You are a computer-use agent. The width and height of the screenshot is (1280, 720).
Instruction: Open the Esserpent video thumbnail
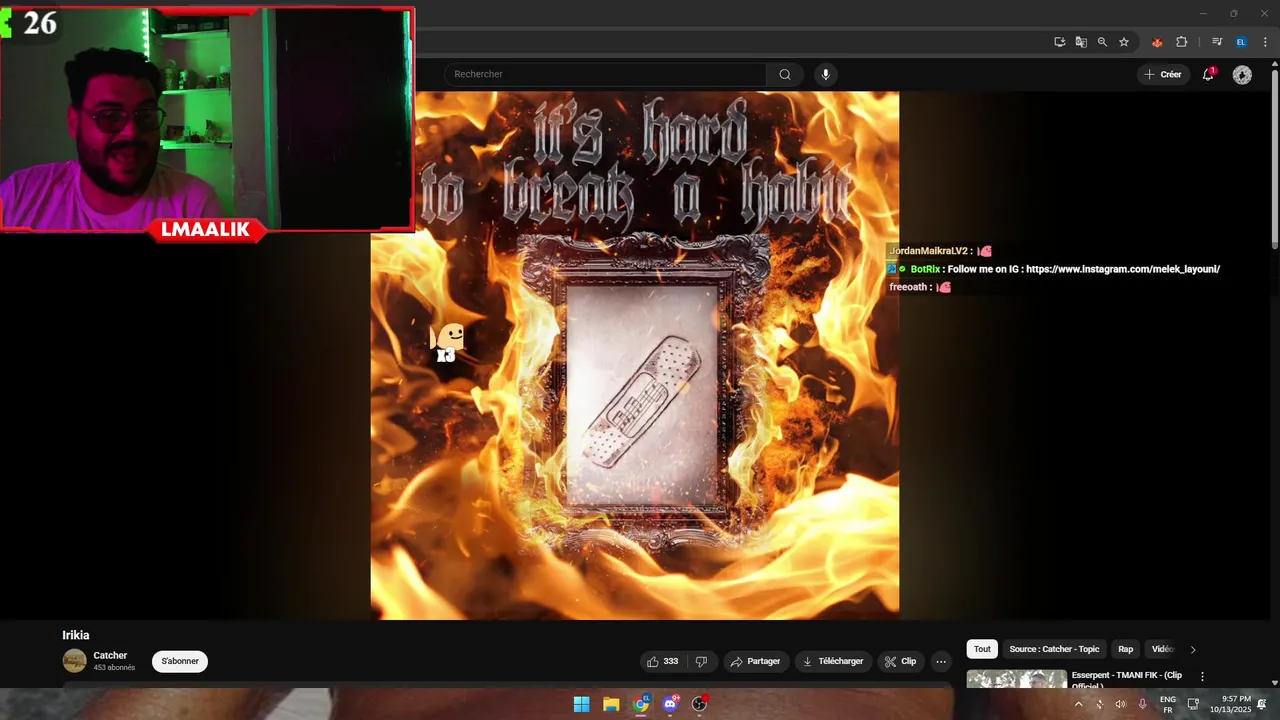tap(1016, 679)
